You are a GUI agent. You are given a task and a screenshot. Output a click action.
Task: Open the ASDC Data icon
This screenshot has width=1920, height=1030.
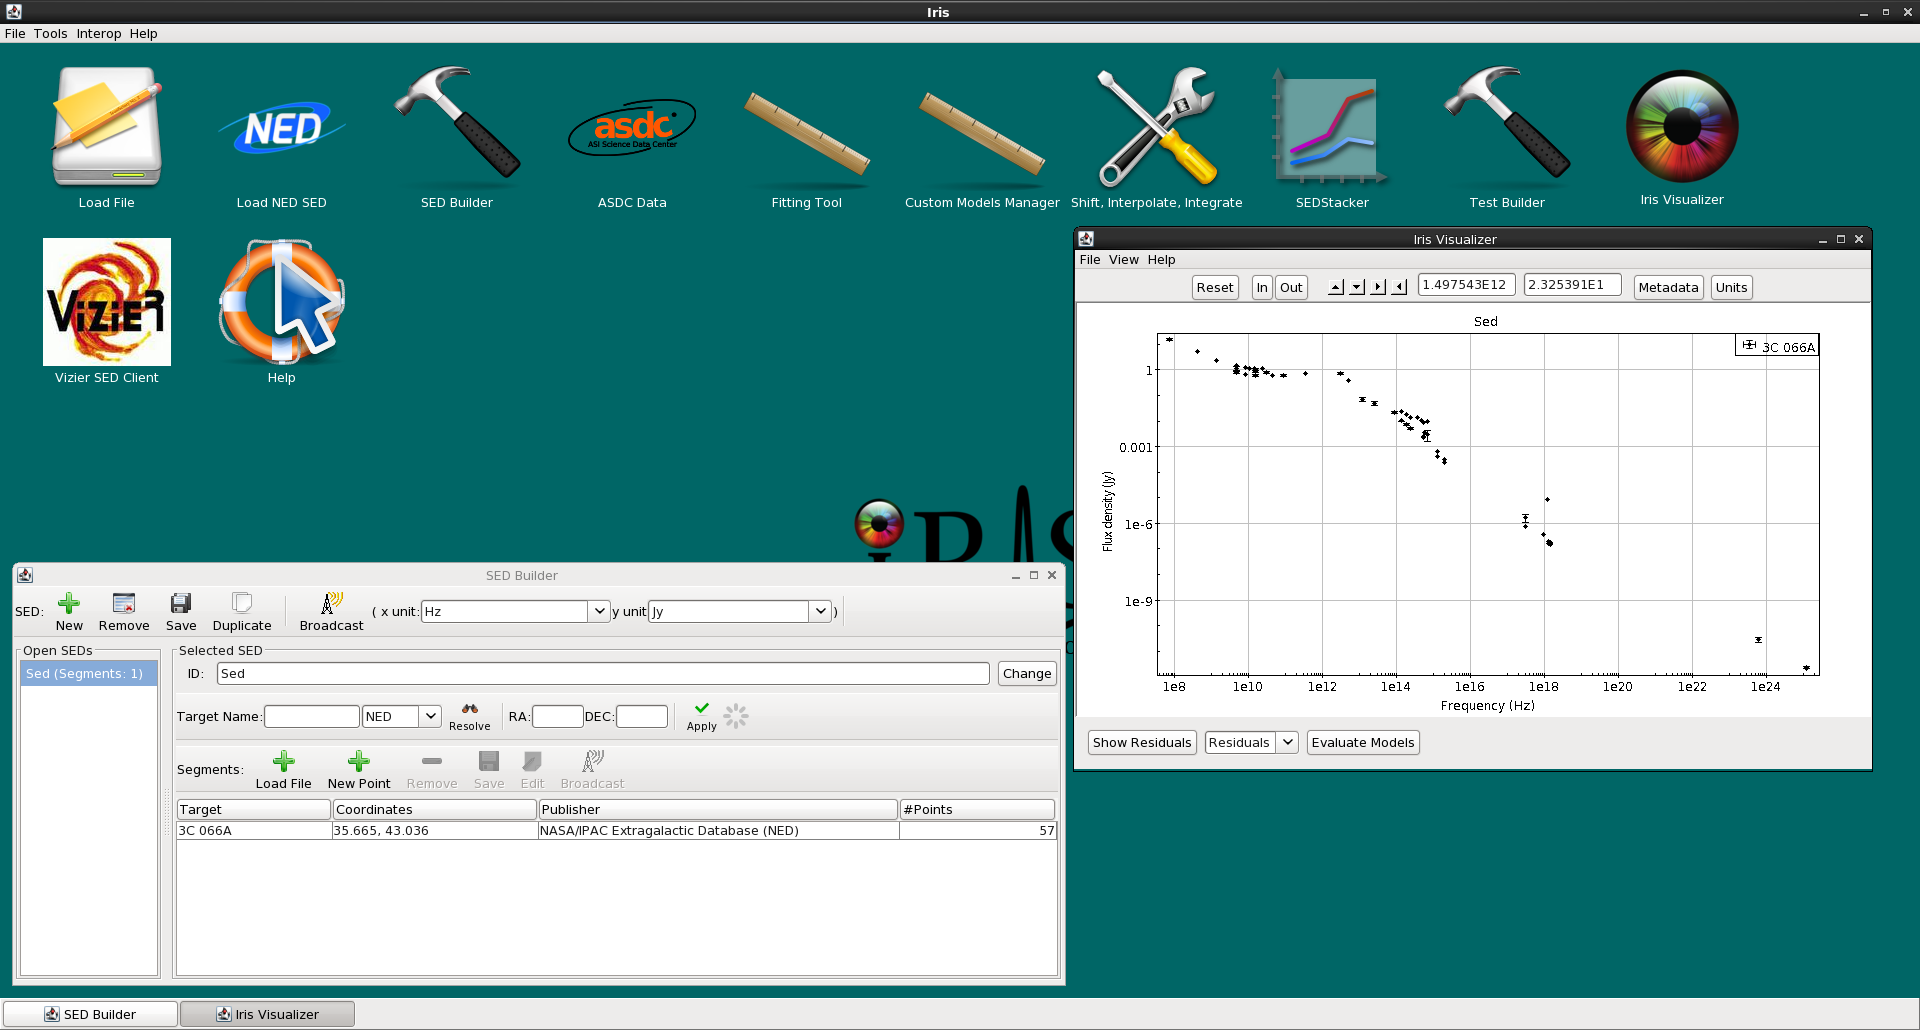pos(632,137)
